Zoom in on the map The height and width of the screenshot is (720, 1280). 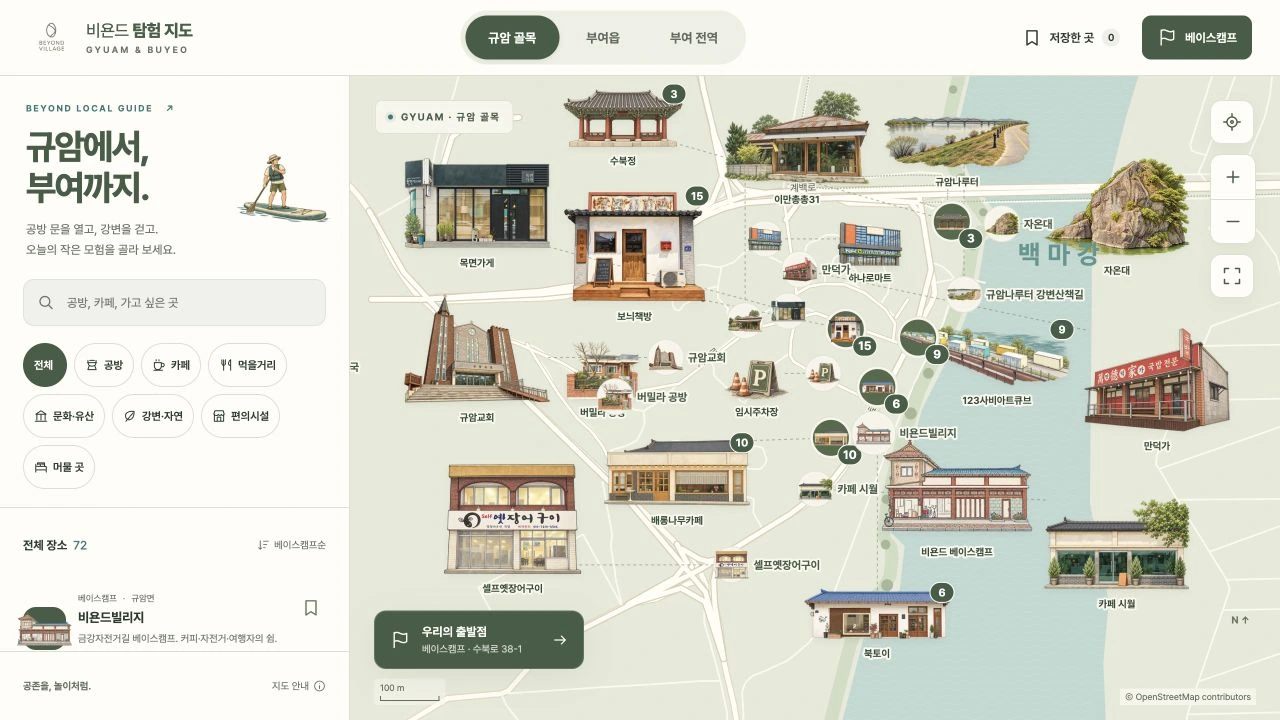tap(1232, 177)
